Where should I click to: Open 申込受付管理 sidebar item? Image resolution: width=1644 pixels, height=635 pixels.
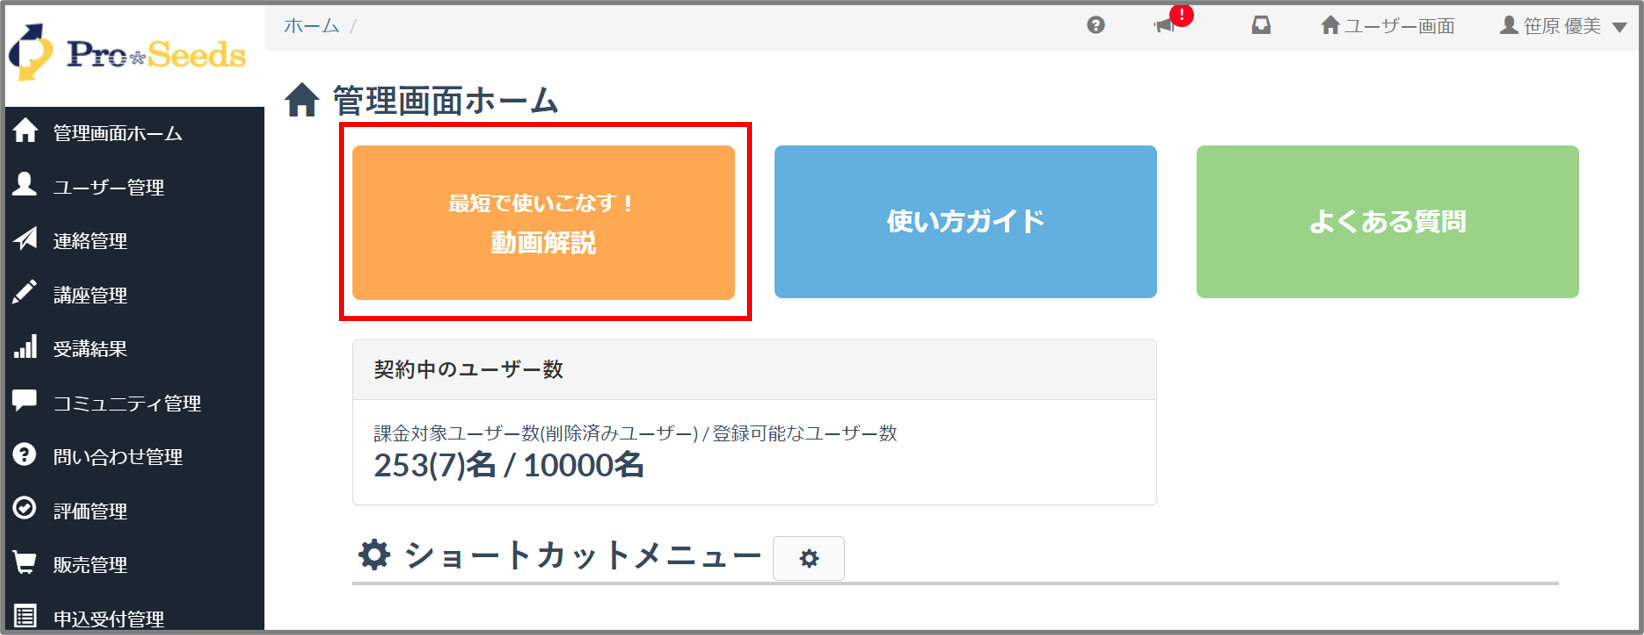point(108,618)
